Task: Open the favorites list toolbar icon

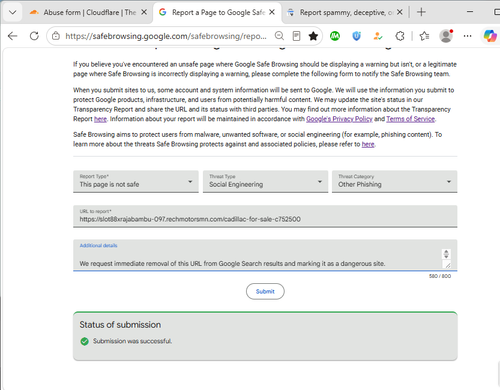Action: pos(424,36)
